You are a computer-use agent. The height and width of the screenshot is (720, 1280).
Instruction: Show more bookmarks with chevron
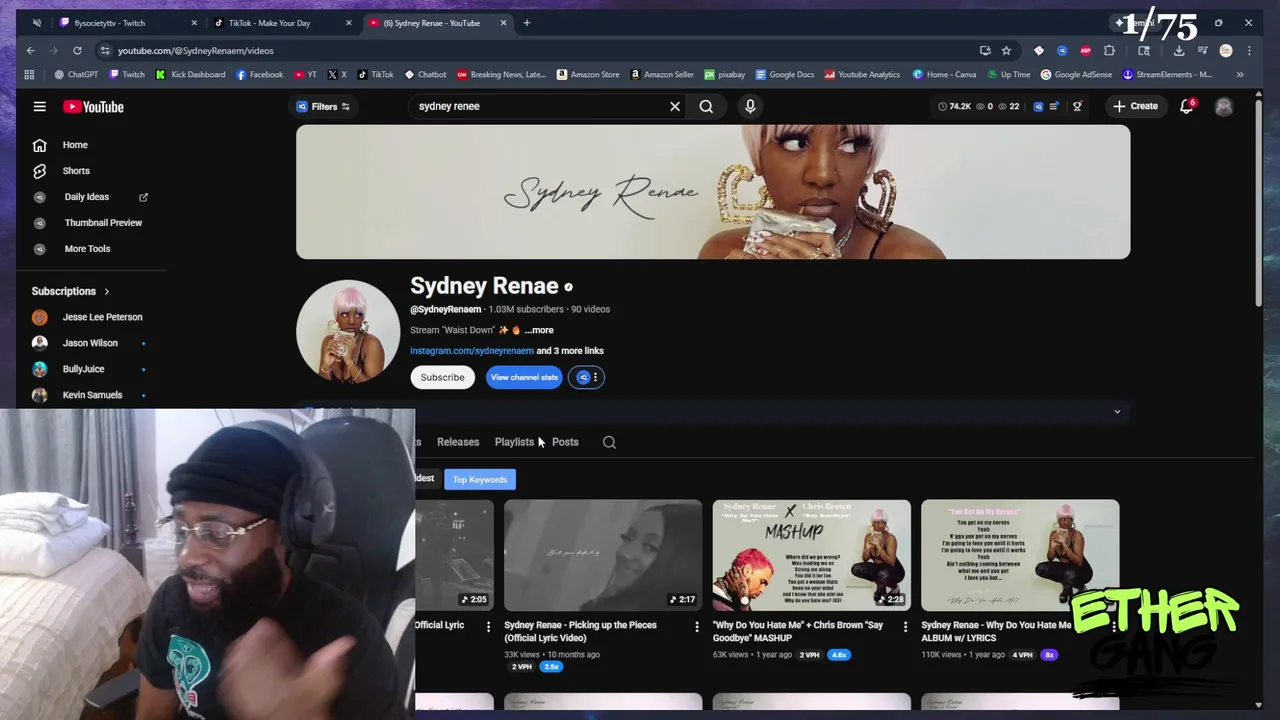tap(1240, 74)
